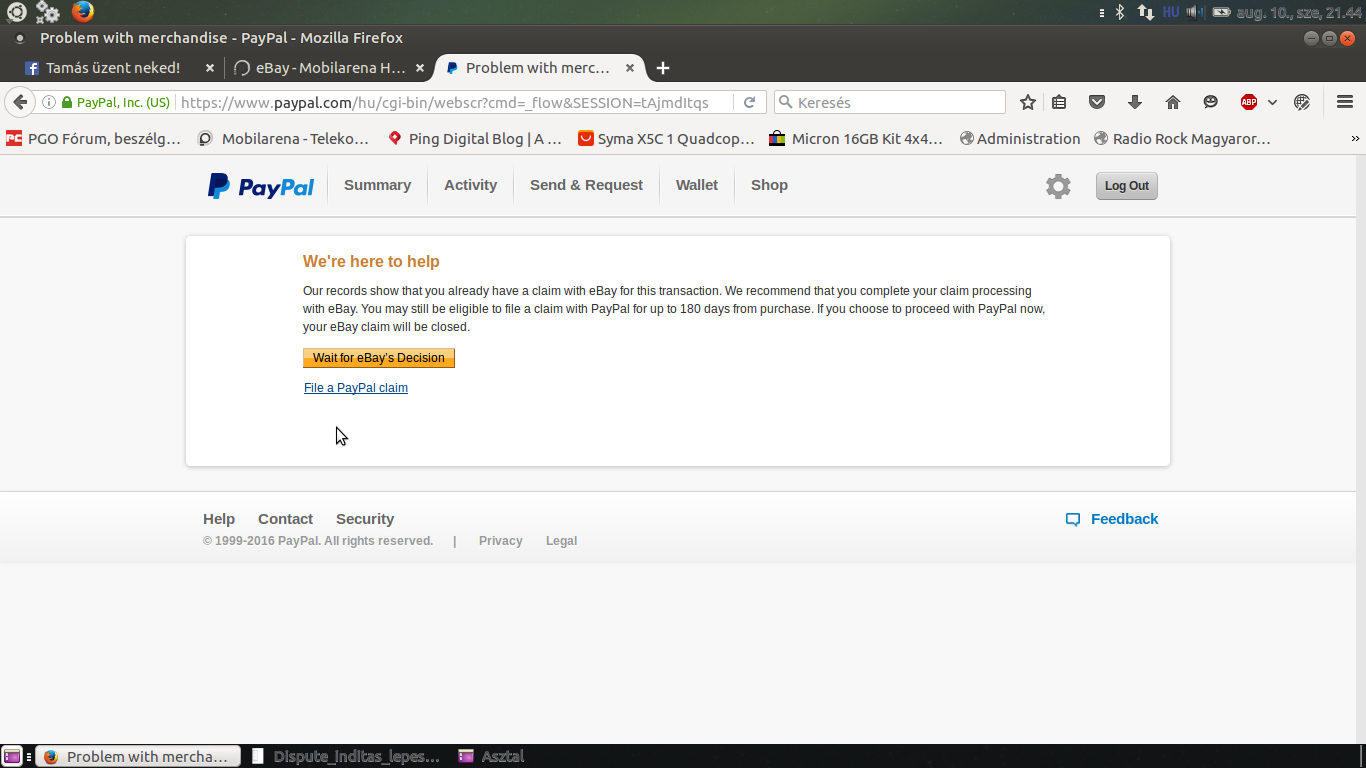Screen dimensions: 1366x768
Task: Open Summary in PayPal navigation
Action: click(377, 185)
